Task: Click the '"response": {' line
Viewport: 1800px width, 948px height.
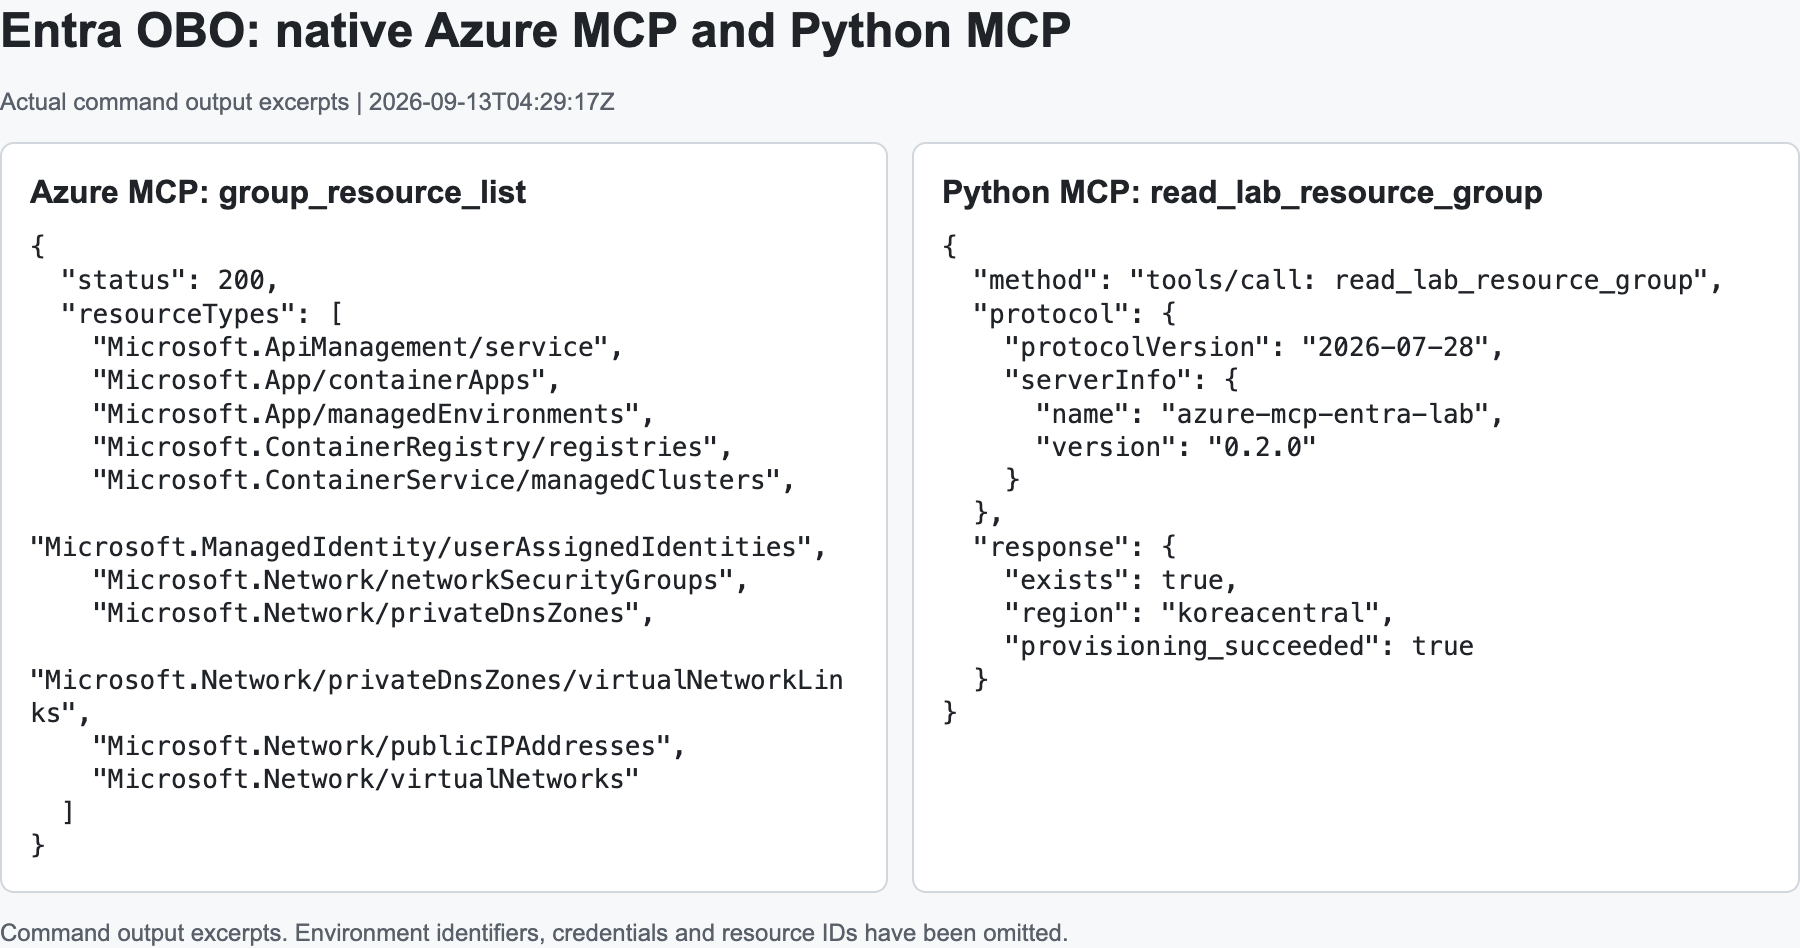Action: (x=1075, y=547)
